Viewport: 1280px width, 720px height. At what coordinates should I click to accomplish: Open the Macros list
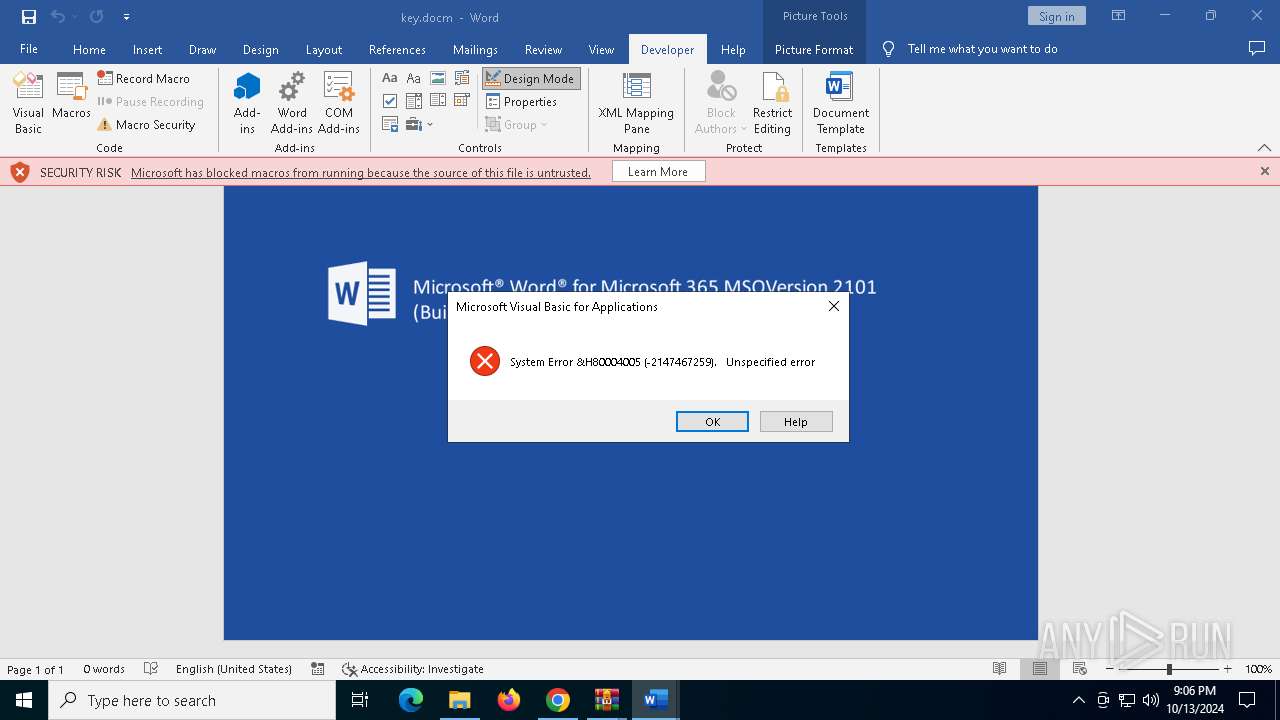[71, 97]
